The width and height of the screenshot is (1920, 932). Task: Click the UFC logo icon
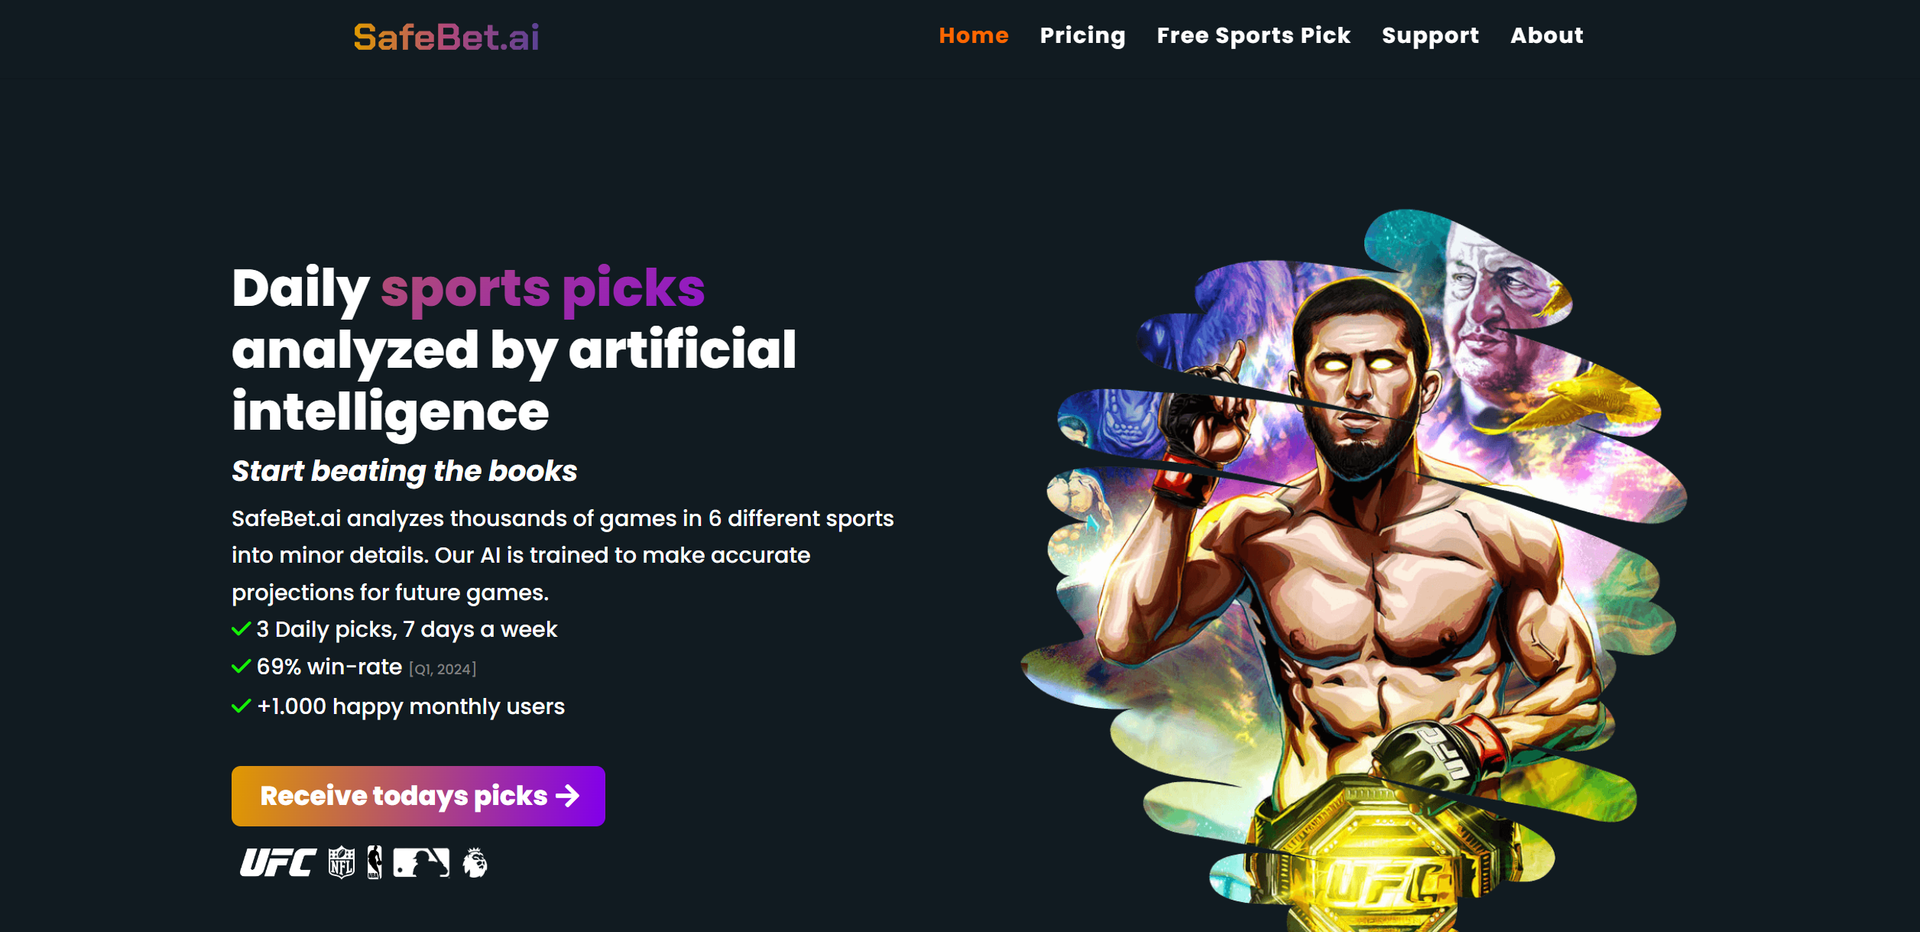coord(277,861)
